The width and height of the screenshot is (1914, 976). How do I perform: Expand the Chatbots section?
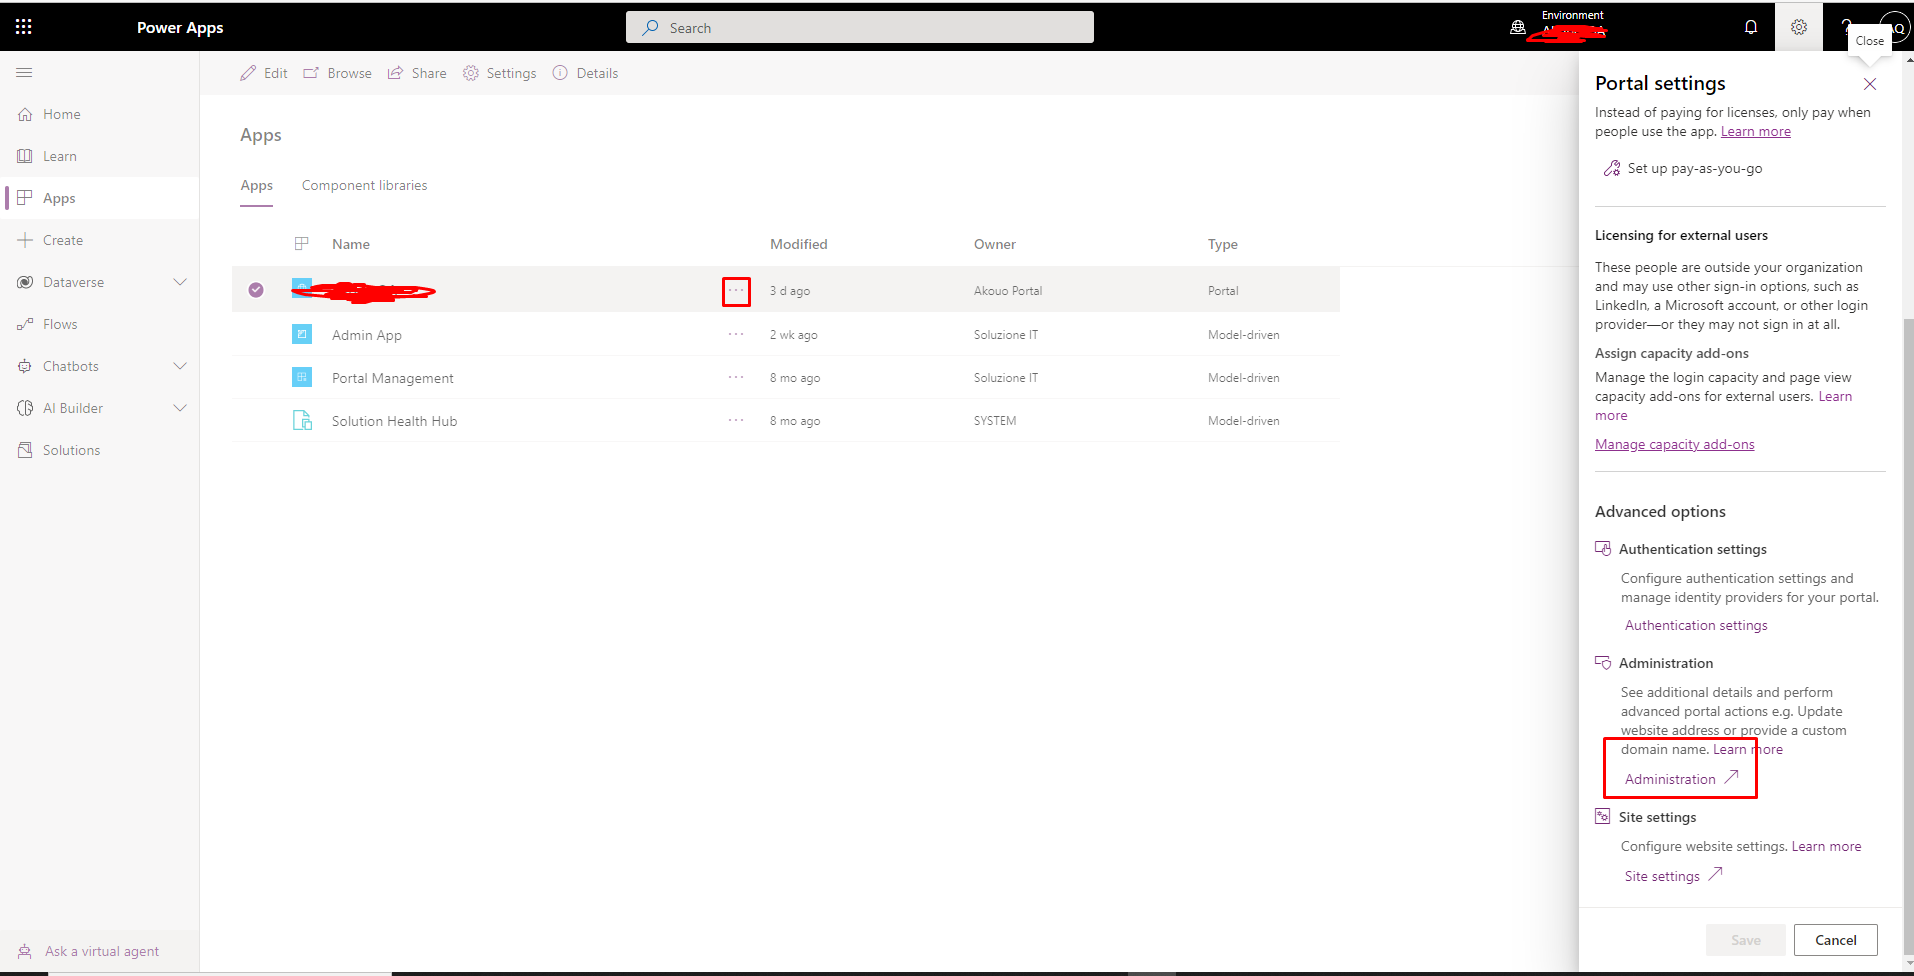point(180,365)
